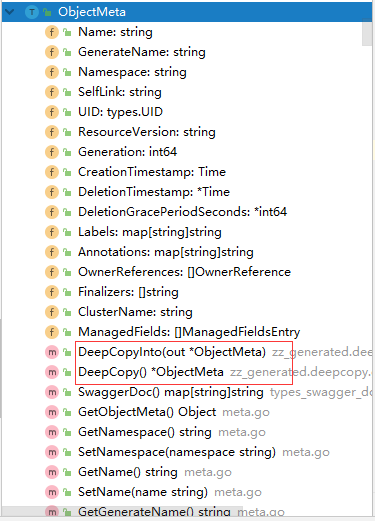
Task: Click the type icon beside ObjectMeta
Action: [32, 12]
